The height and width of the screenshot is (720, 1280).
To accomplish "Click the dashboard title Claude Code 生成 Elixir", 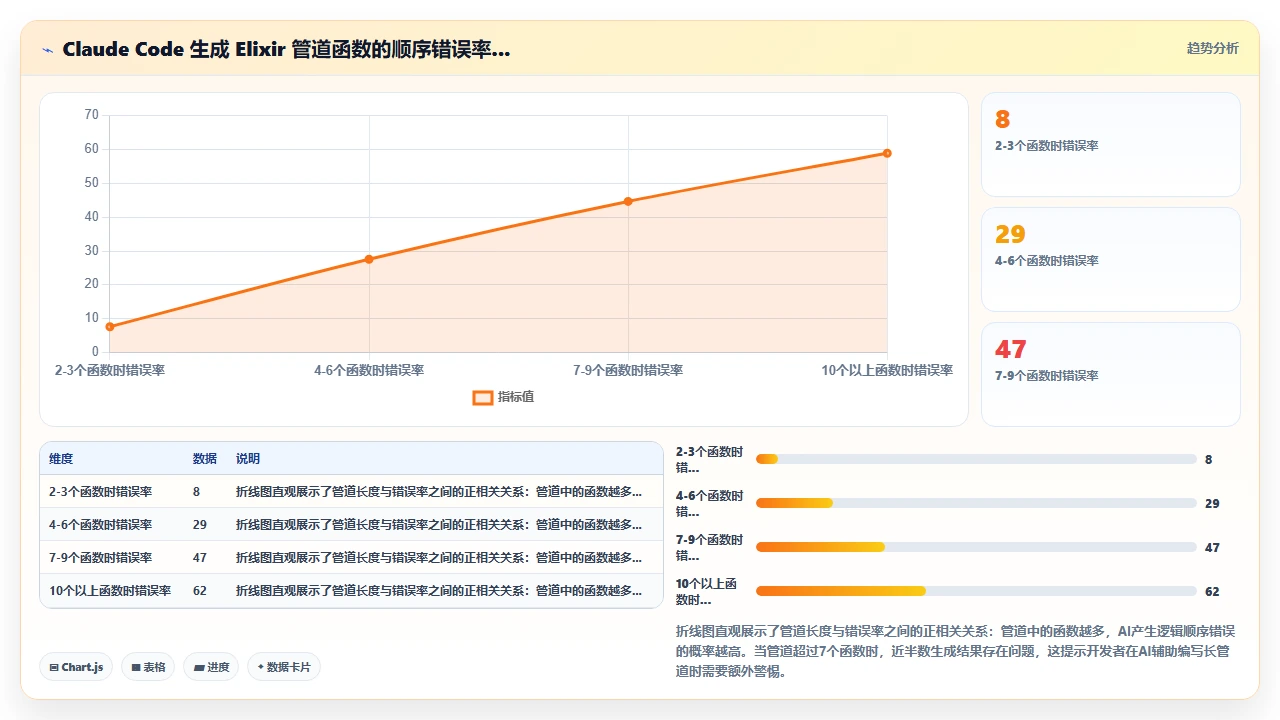I will [286, 49].
